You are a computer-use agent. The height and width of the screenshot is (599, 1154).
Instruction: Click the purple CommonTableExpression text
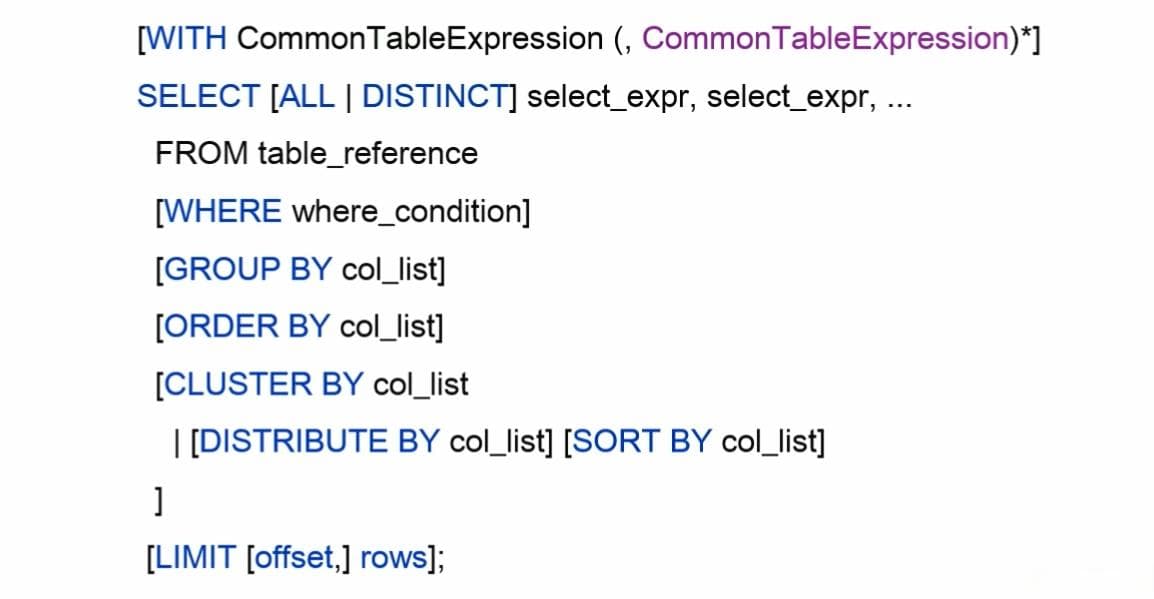click(826, 39)
